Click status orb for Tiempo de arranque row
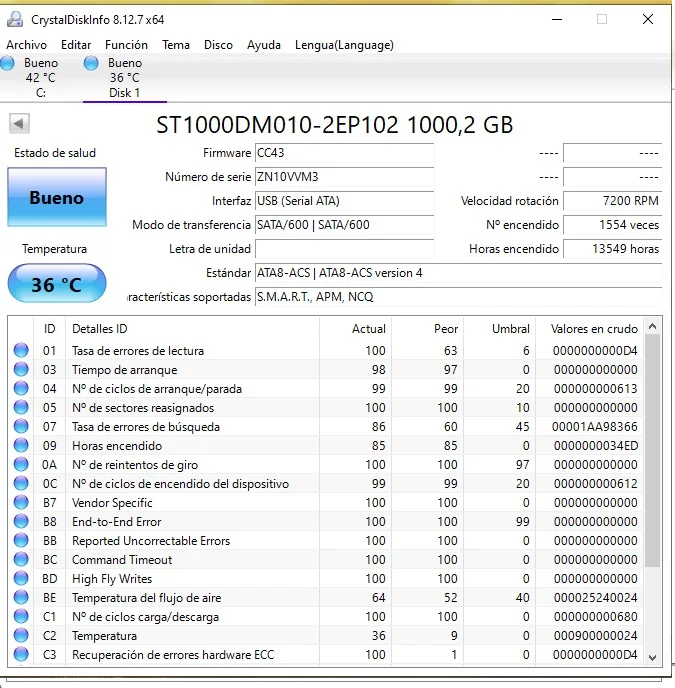 (21, 369)
